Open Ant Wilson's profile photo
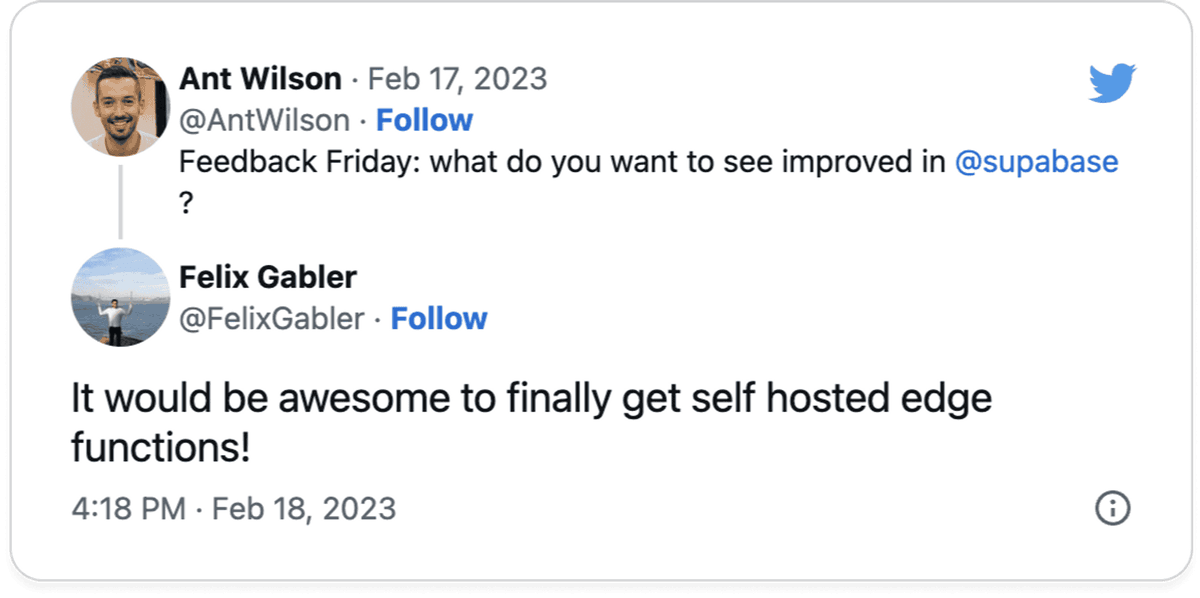 [120, 106]
